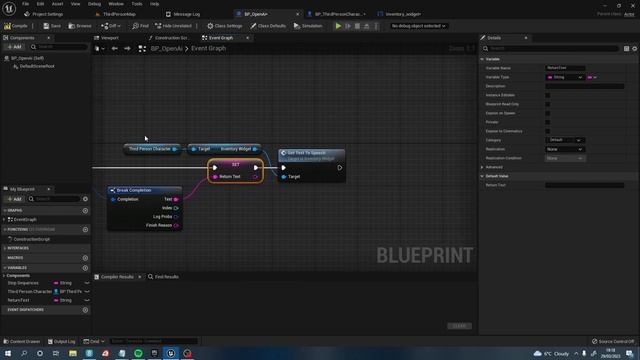Image resolution: width=640 pixels, height=360 pixels.
Task: Click the Find magnifier icon in toolbar
Action: click(136, 26)
